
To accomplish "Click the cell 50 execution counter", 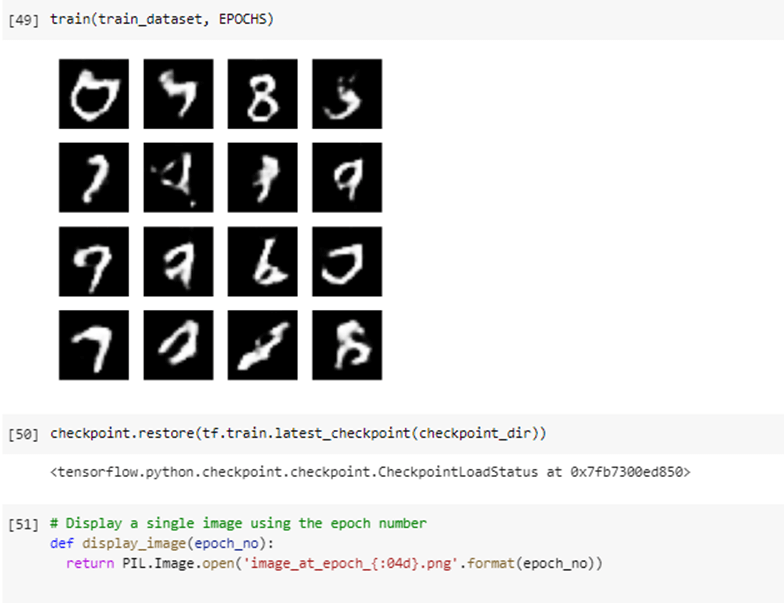I will (23, 434).
